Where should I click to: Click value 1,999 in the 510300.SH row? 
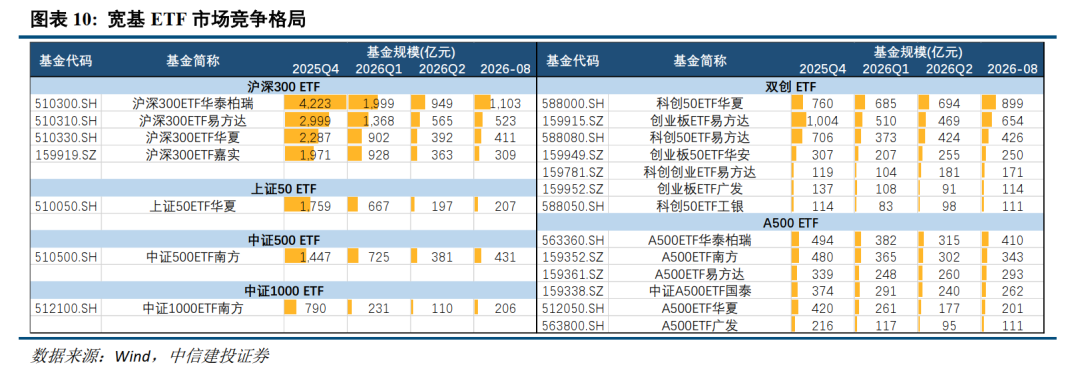click(x=378, y=103)
